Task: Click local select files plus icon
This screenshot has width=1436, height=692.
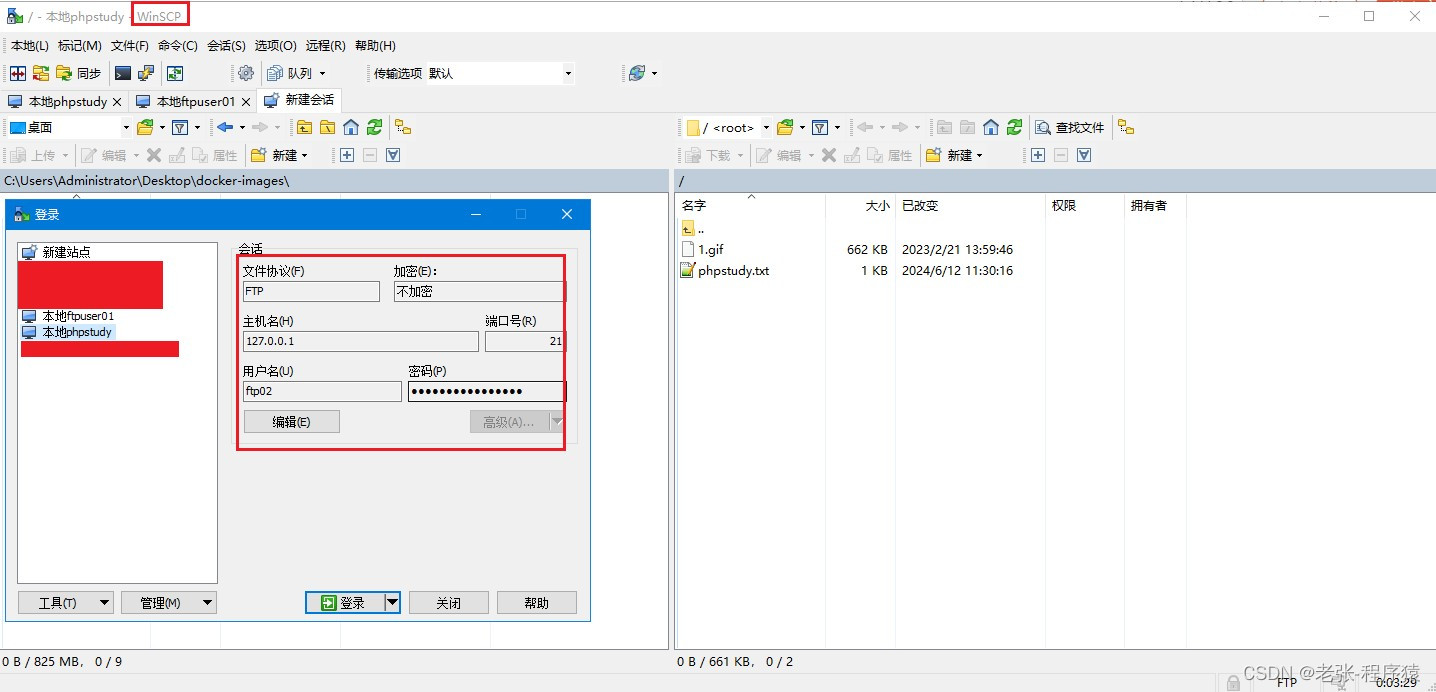Action: [346, 155]
